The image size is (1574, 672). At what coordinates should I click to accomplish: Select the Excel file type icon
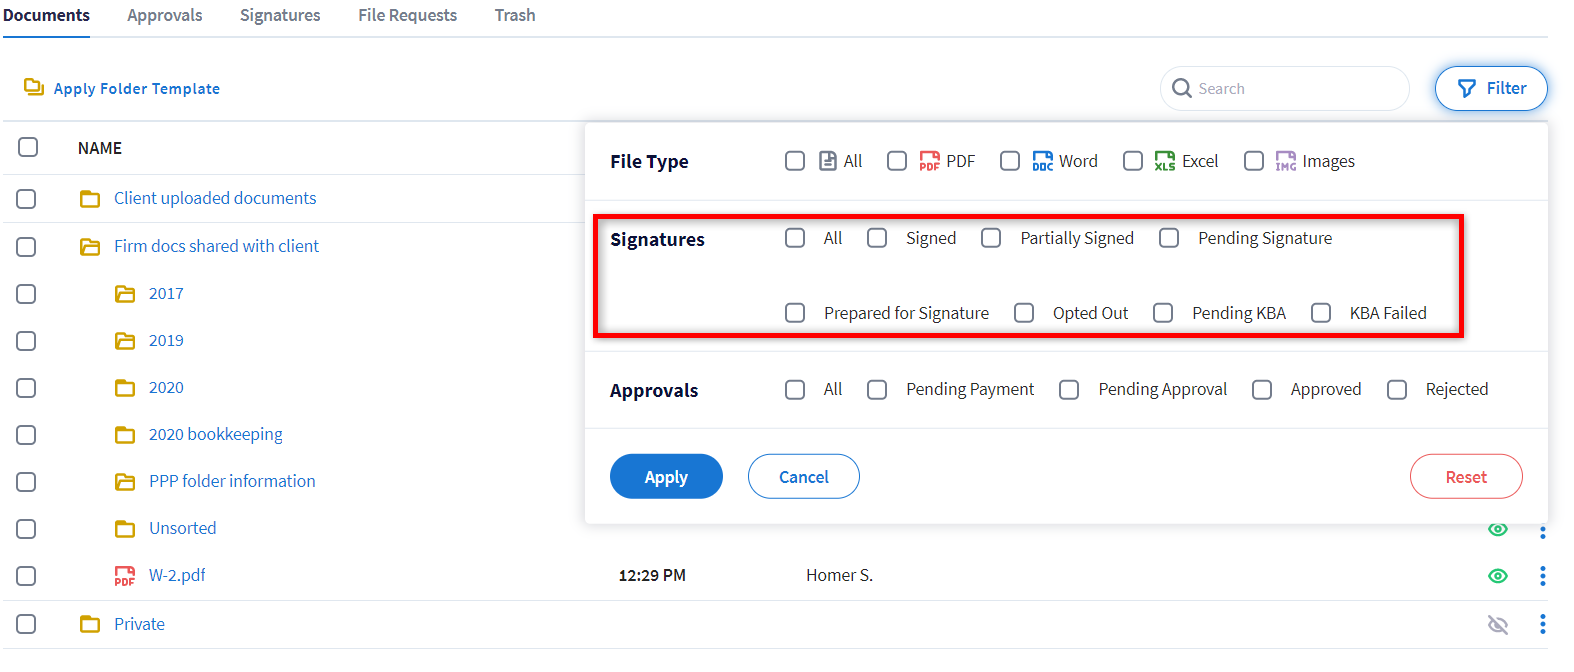coord(1163,160)
